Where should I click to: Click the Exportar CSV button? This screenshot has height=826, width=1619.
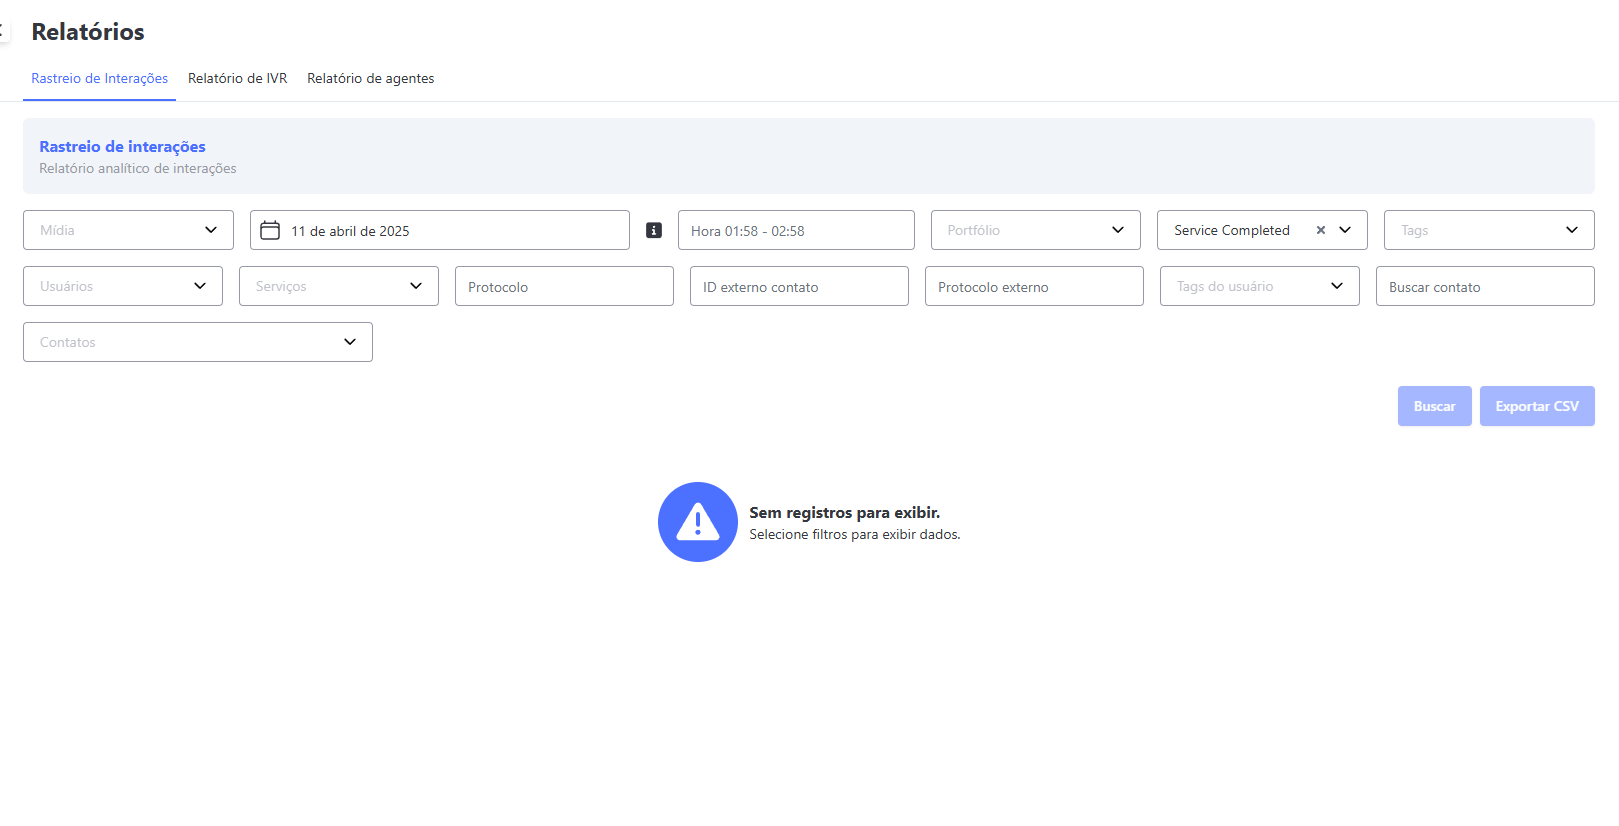[1536, 406]
